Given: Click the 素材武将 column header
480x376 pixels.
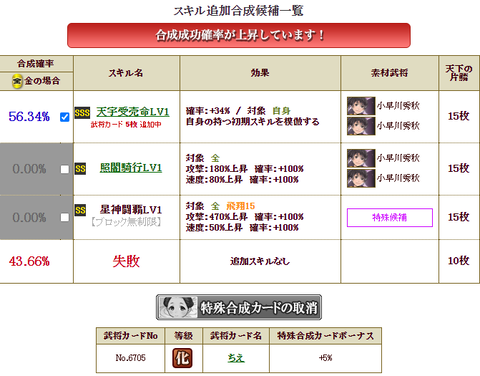Looking at the screenshot, I should (390, 73).
